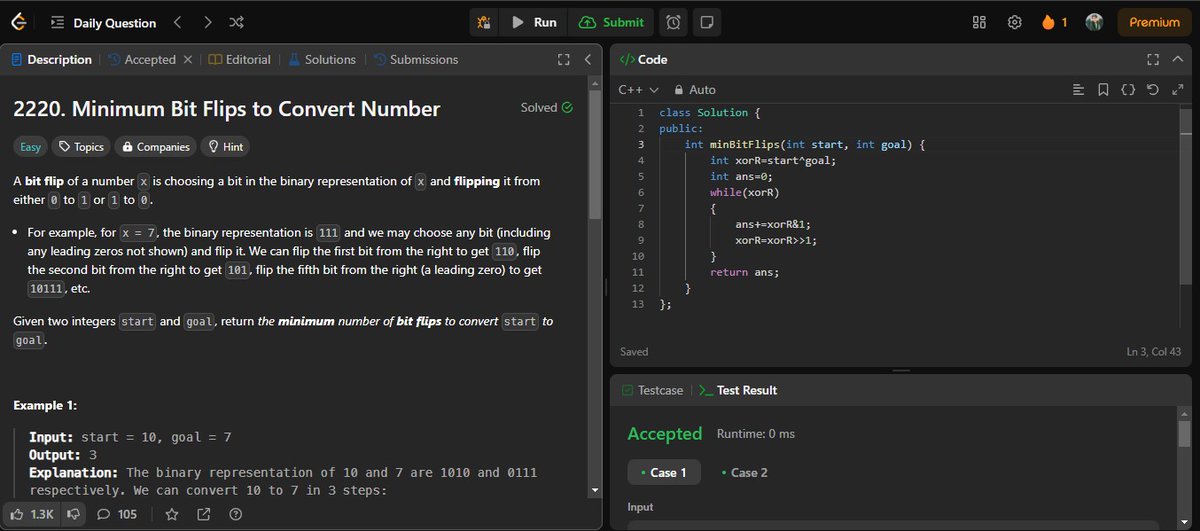Image resolution: width=1200 pixels, height=531 pixels.
Task: Collapse the Code panel chevron
Action: pyautogui.click(x=1177, y=60)
